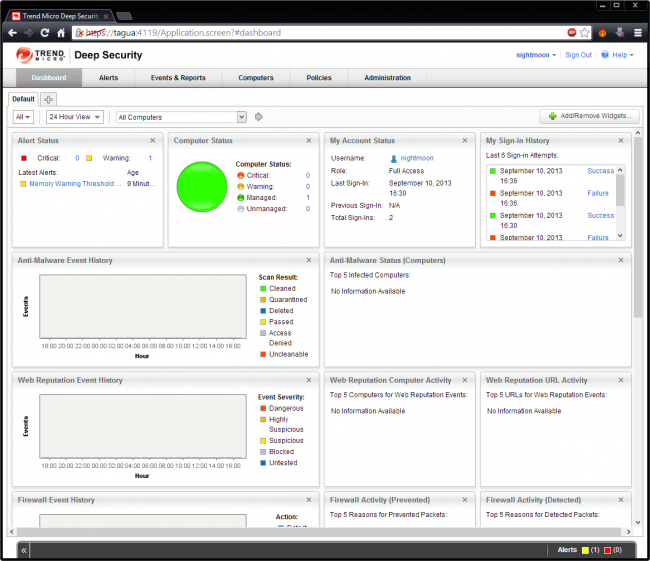Click the yellow alerts (1) indicator in bottom bar
The image size is (650, 561).
[590, 550]
